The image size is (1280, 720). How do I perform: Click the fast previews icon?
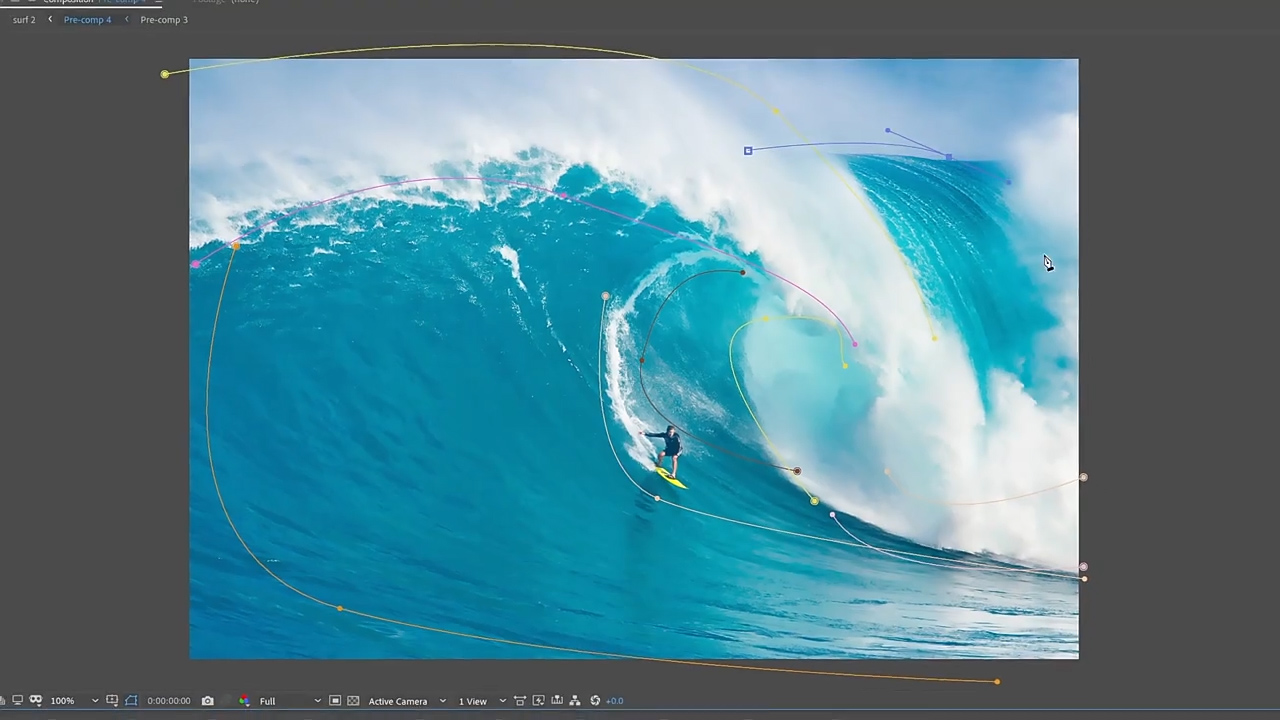pyautogui.click(x=538, y=701)
